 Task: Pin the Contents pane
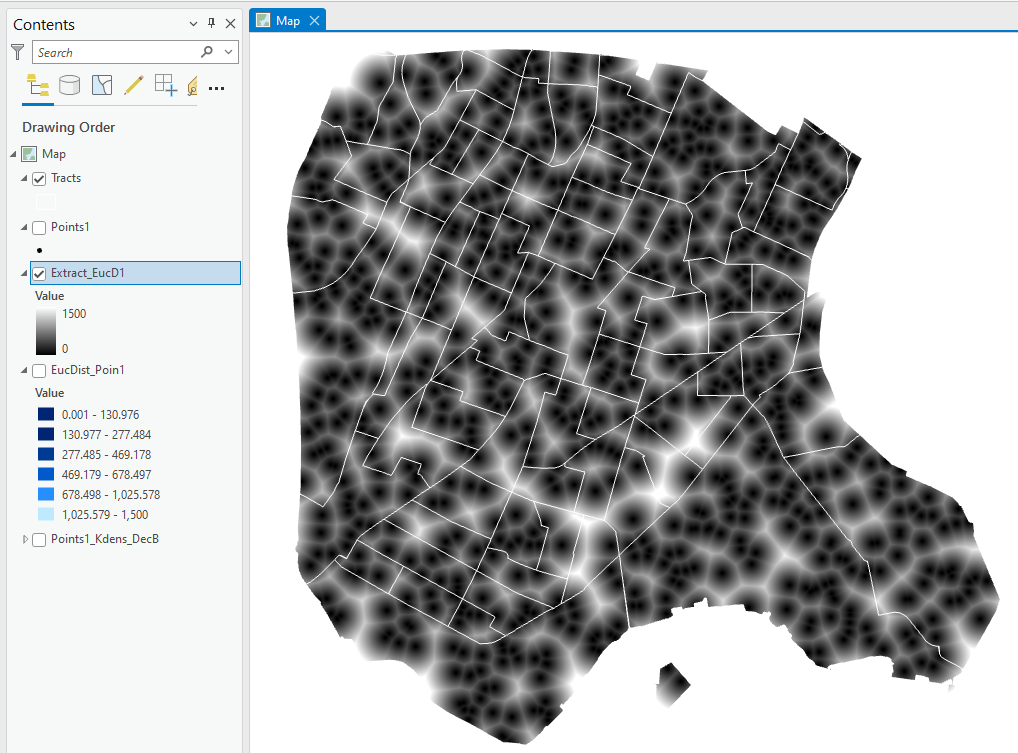coord(212,23)
